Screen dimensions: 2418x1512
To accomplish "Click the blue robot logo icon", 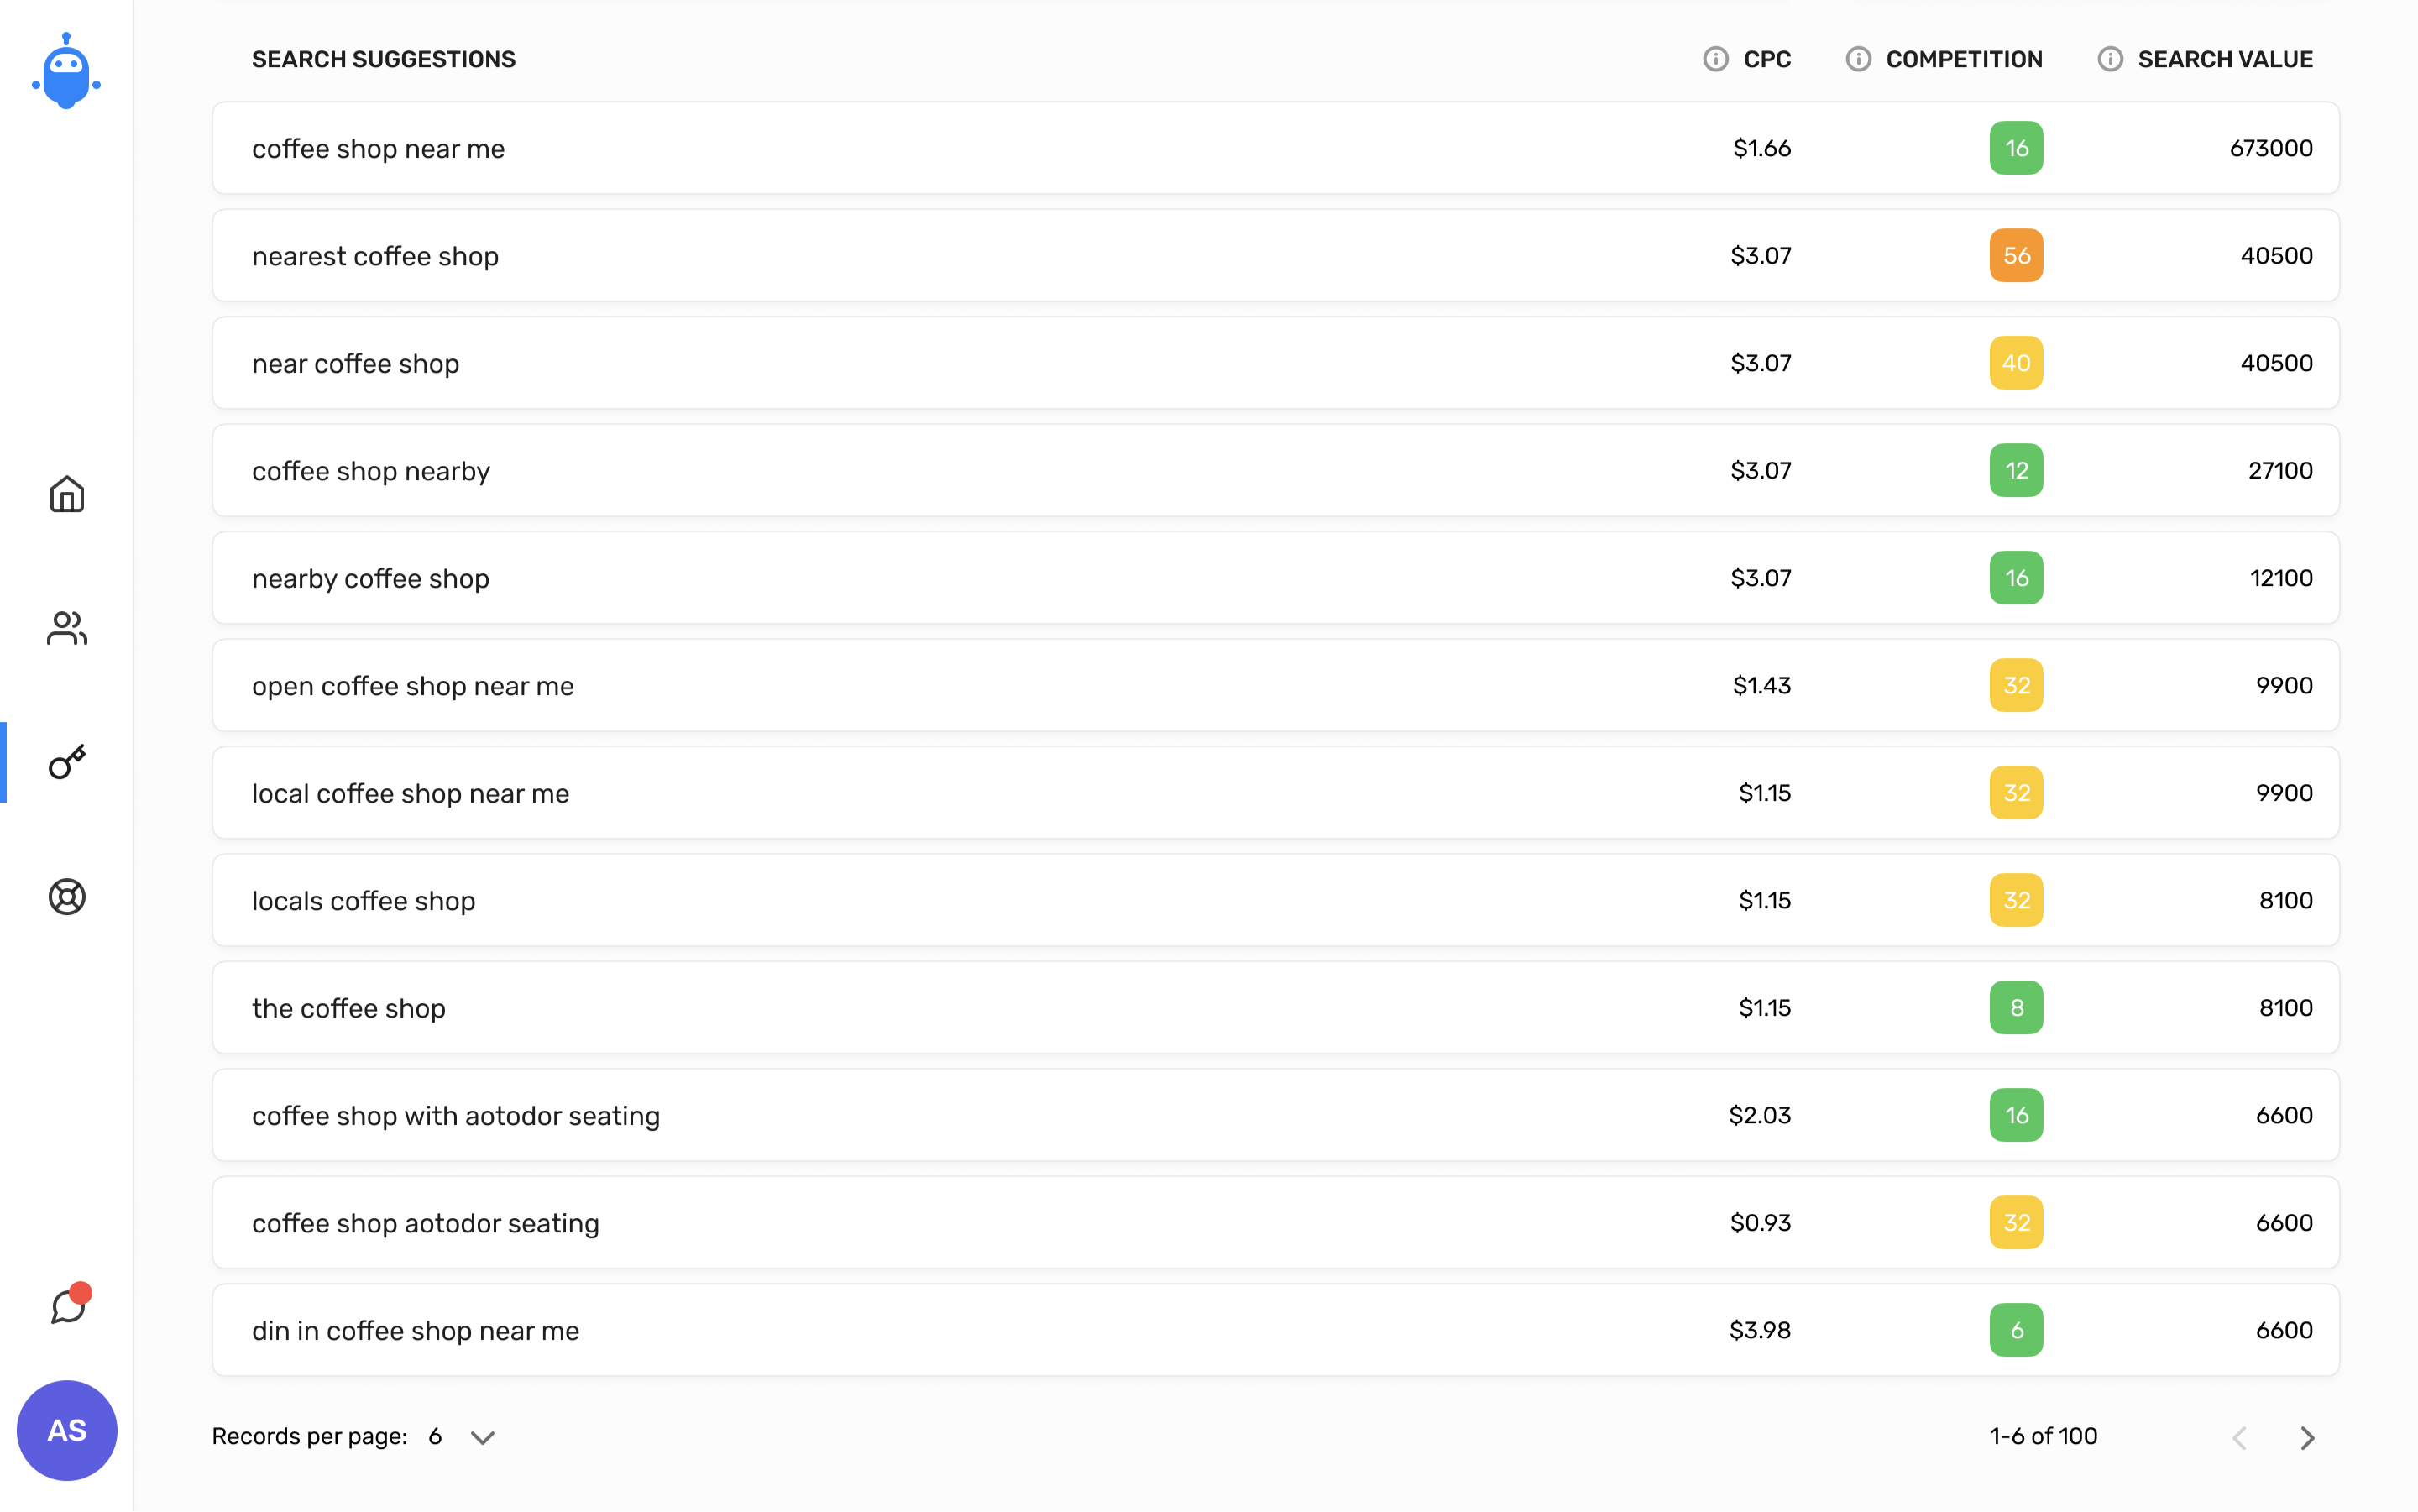I will [66, 71].
